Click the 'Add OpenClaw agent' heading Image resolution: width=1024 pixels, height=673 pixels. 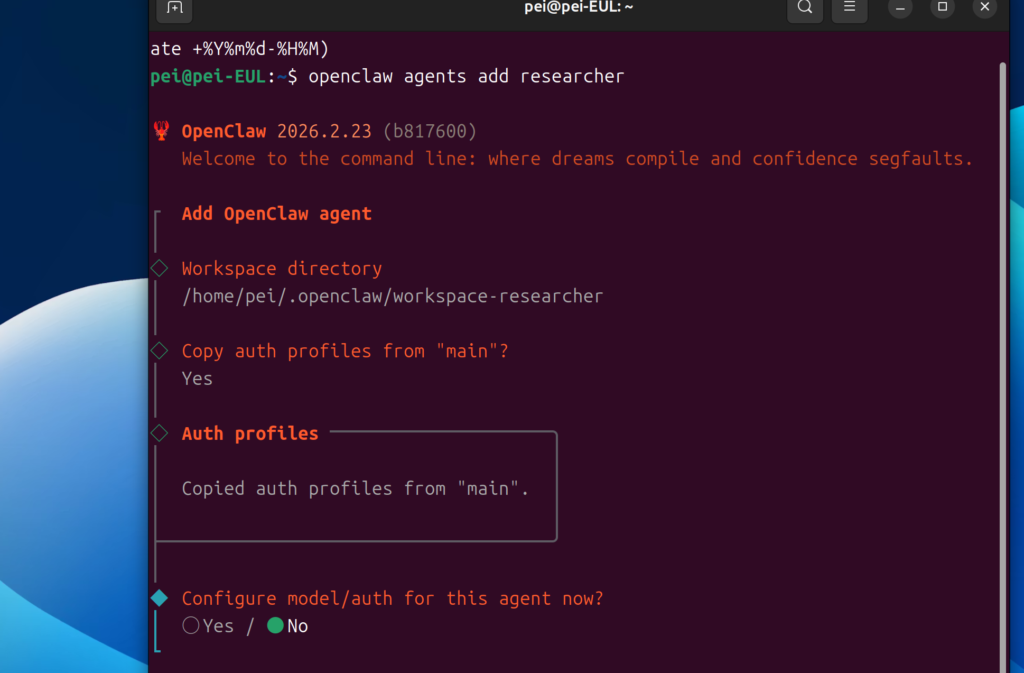(276, 214)
